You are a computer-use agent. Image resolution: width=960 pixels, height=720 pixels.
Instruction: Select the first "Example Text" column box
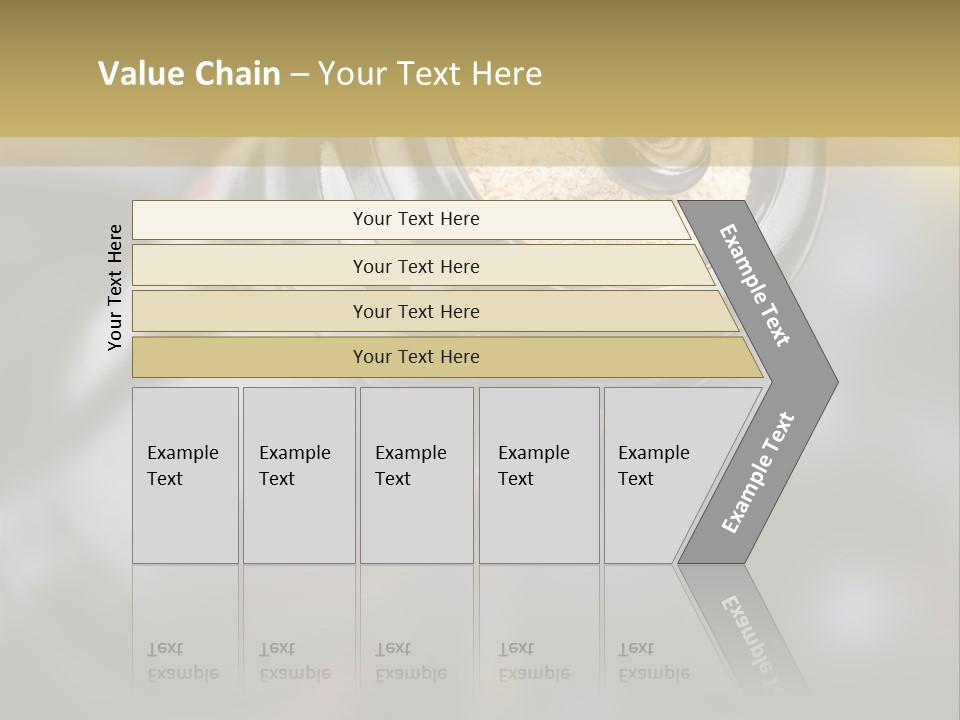185,474
